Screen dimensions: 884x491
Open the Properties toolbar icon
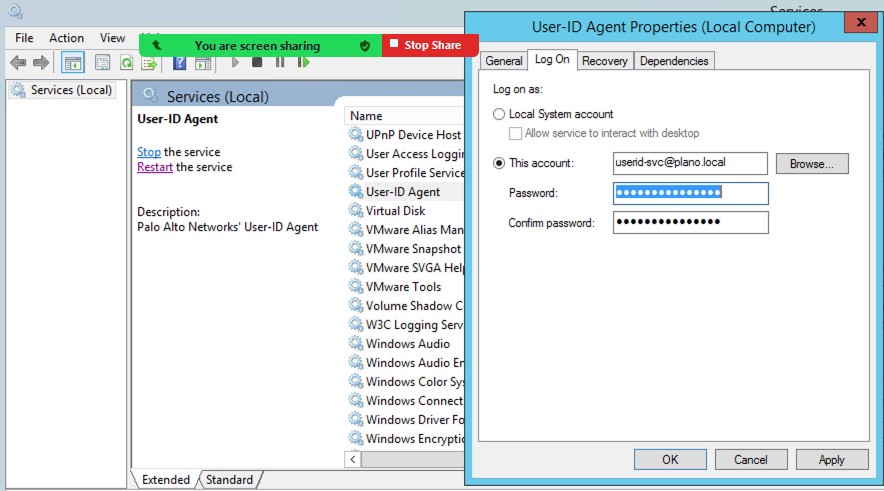[103, 63]
